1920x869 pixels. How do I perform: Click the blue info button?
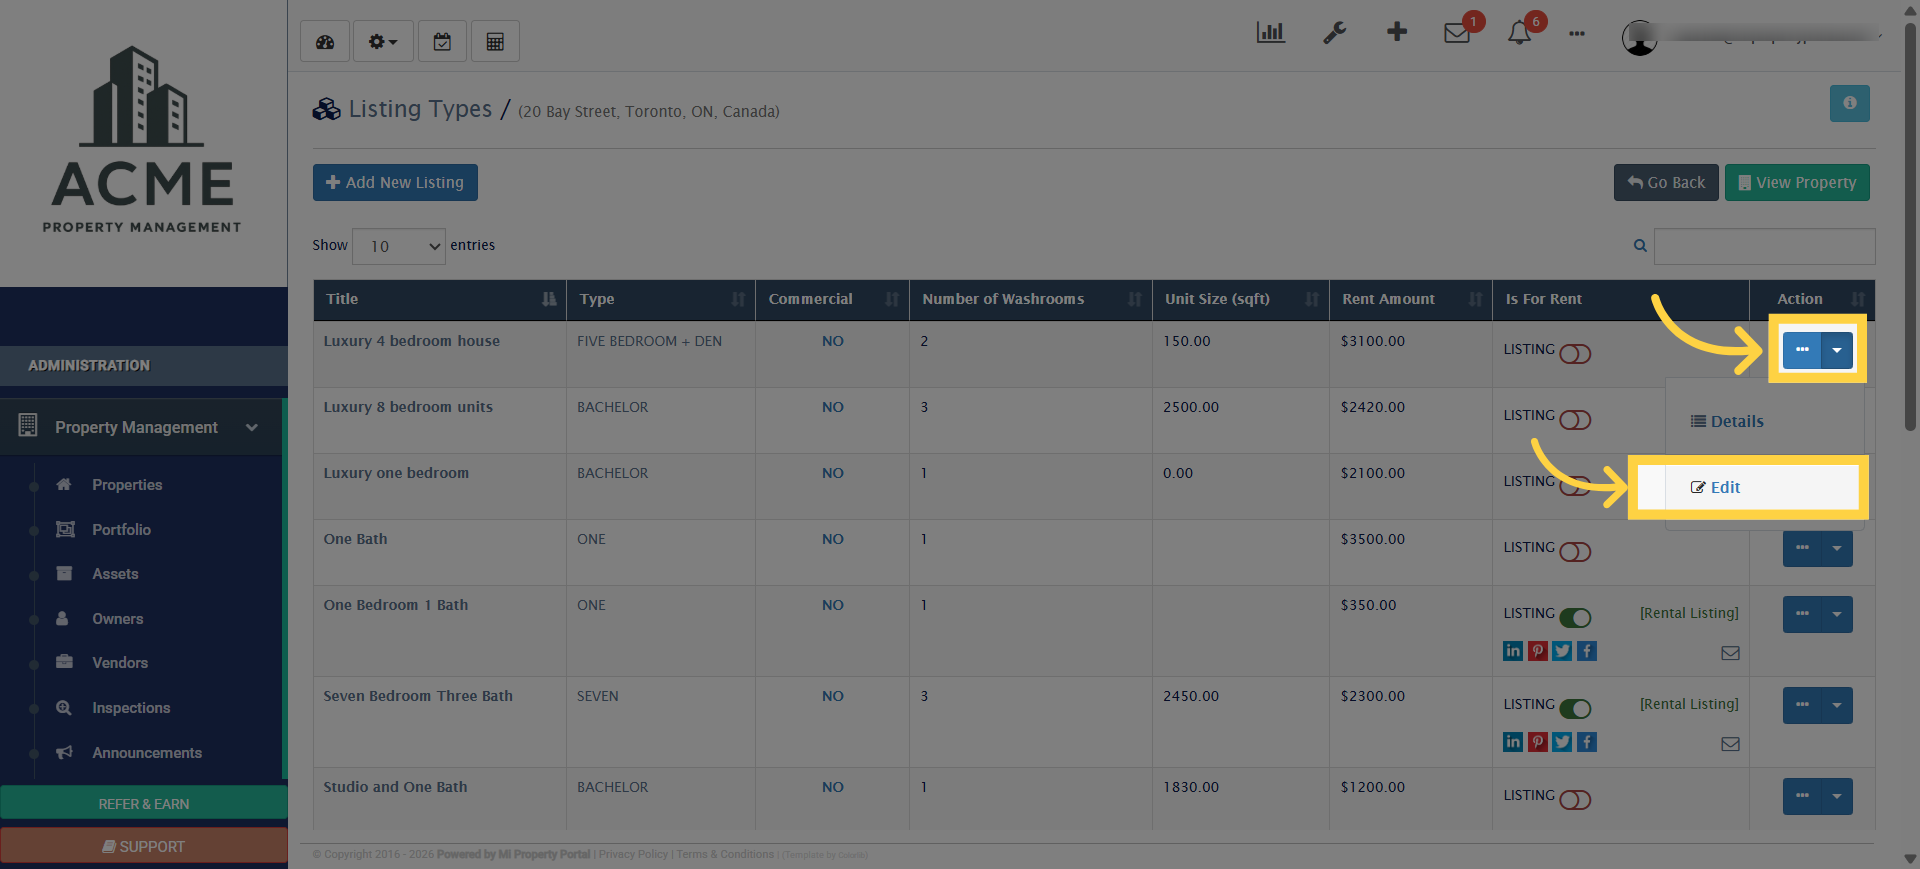[x=1849, y=103]
